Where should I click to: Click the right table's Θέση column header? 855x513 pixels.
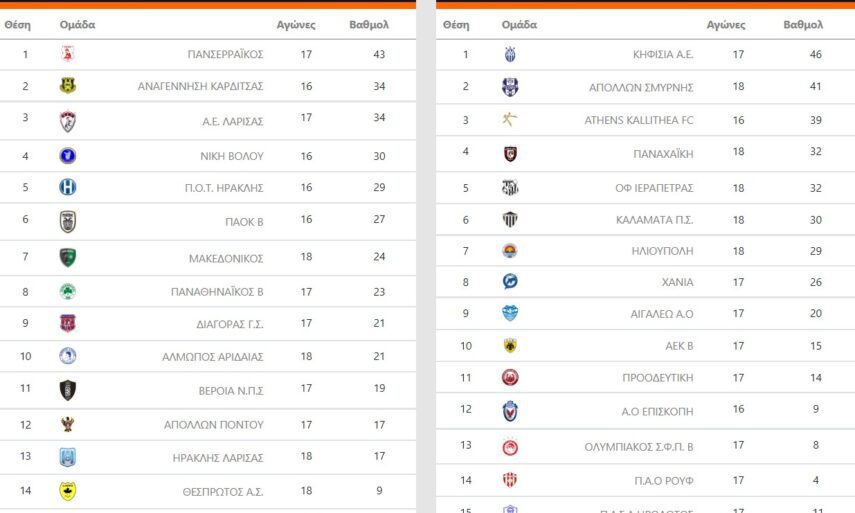tap(455, 24)
